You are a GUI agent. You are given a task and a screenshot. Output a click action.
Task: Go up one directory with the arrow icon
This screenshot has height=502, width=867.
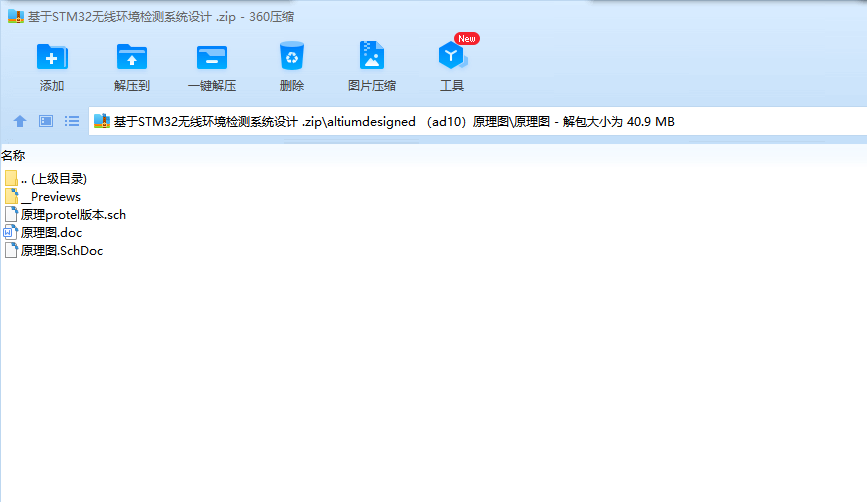click(x=20, y=121)
